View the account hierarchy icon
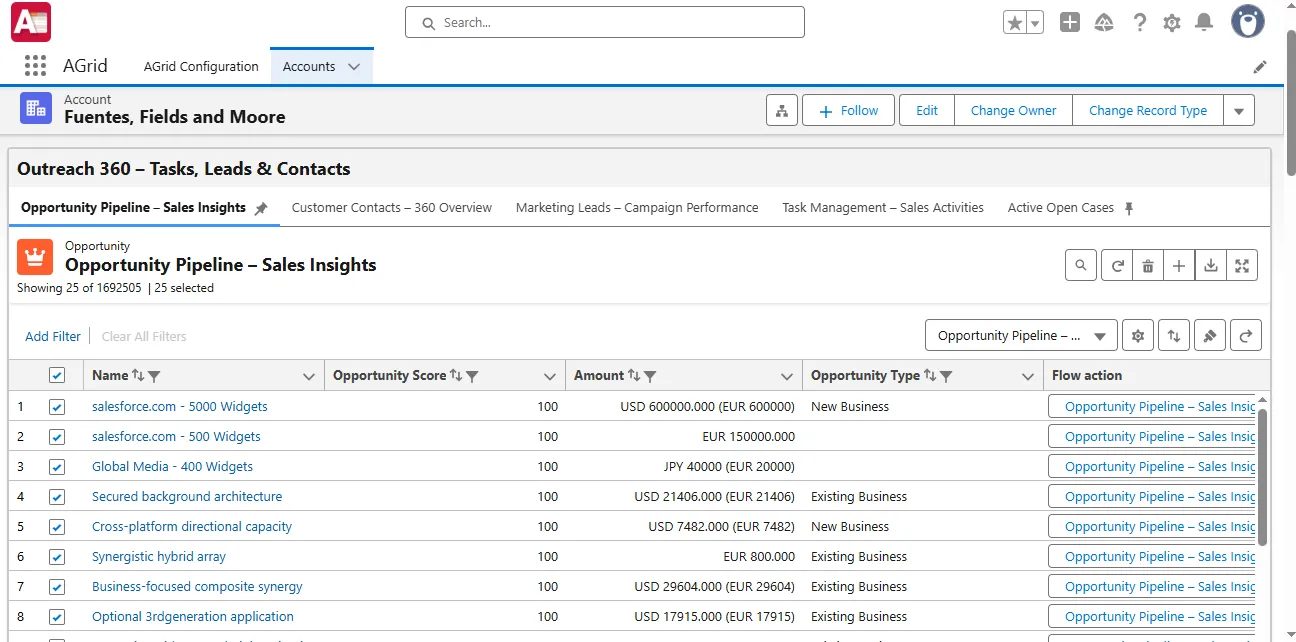 782,111
